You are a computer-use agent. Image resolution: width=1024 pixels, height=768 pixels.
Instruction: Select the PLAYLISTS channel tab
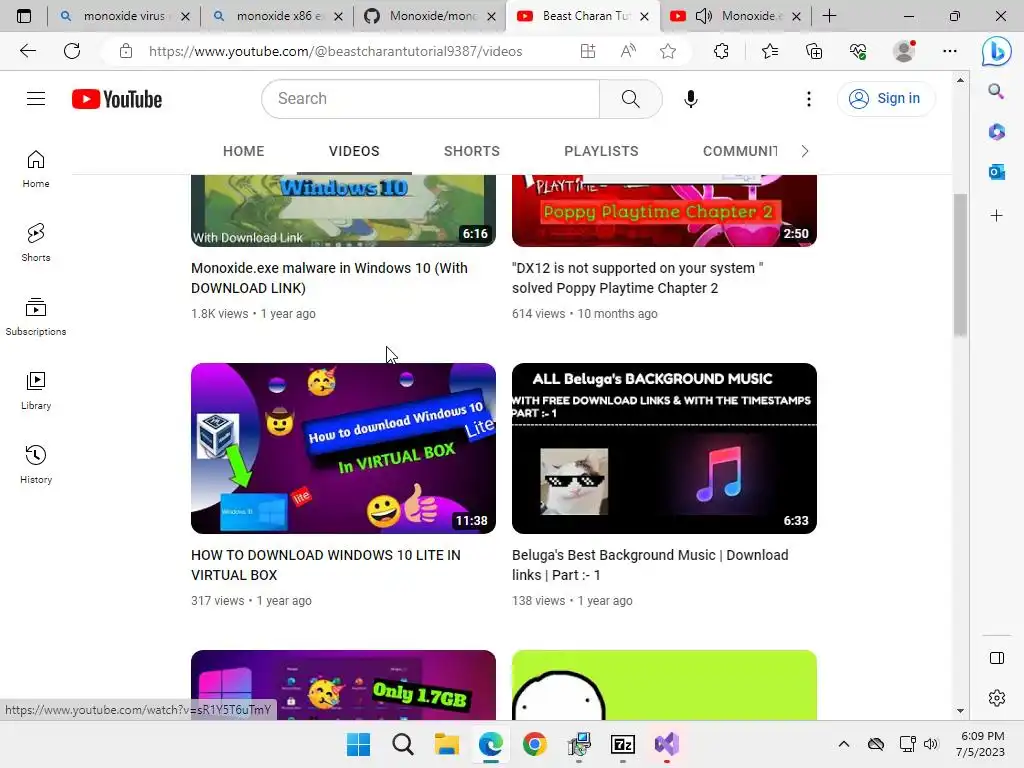[601, 151]
